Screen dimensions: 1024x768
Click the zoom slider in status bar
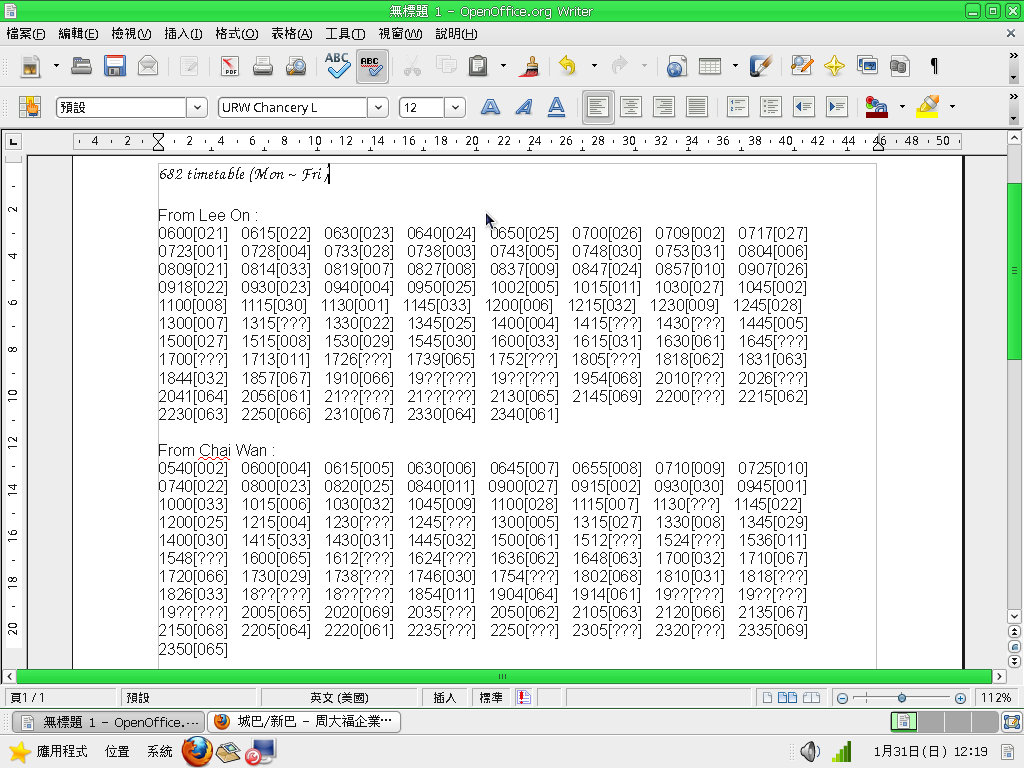point(901,698)
